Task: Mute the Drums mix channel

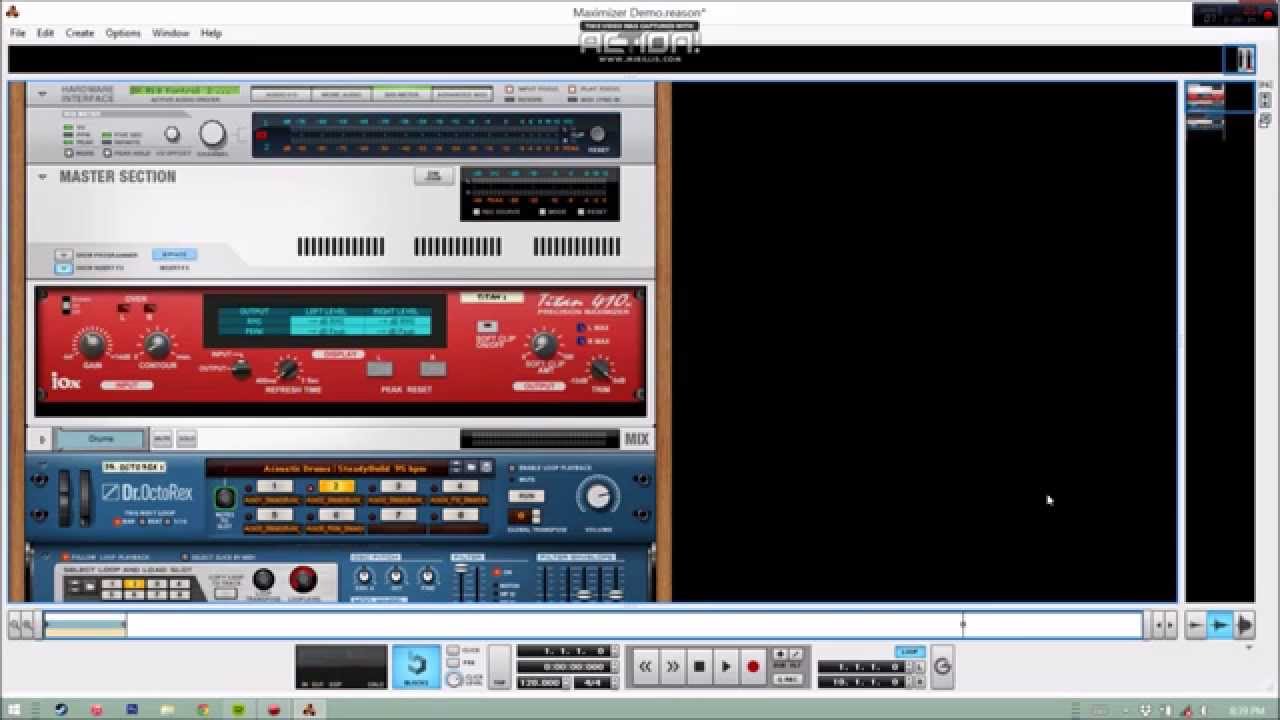Action: click(161, 439)
